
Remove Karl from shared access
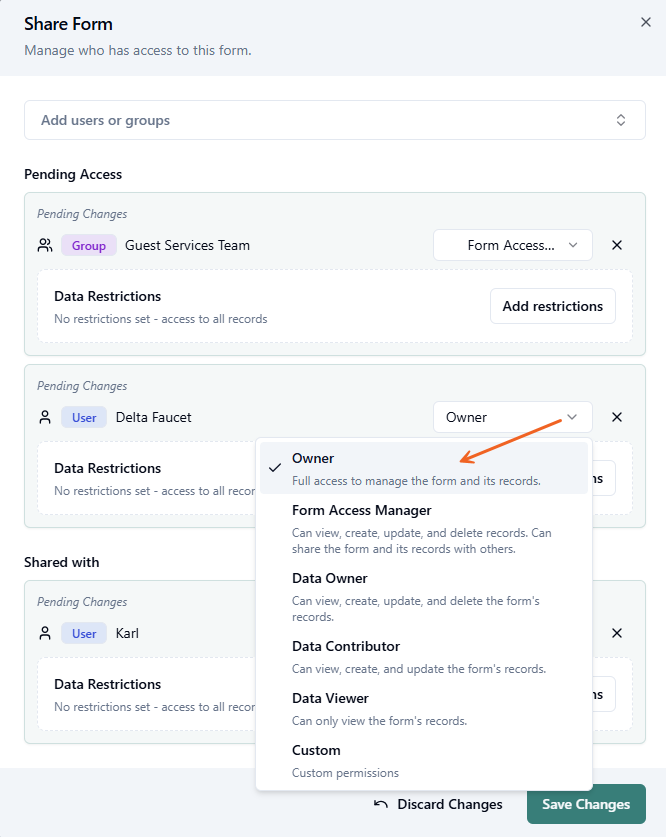point(617,633)
